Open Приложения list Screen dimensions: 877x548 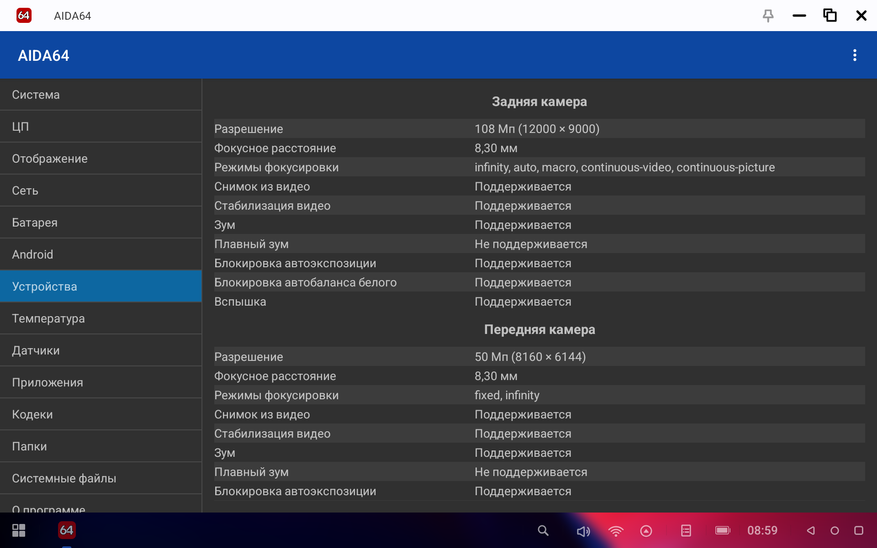(101, 382)
